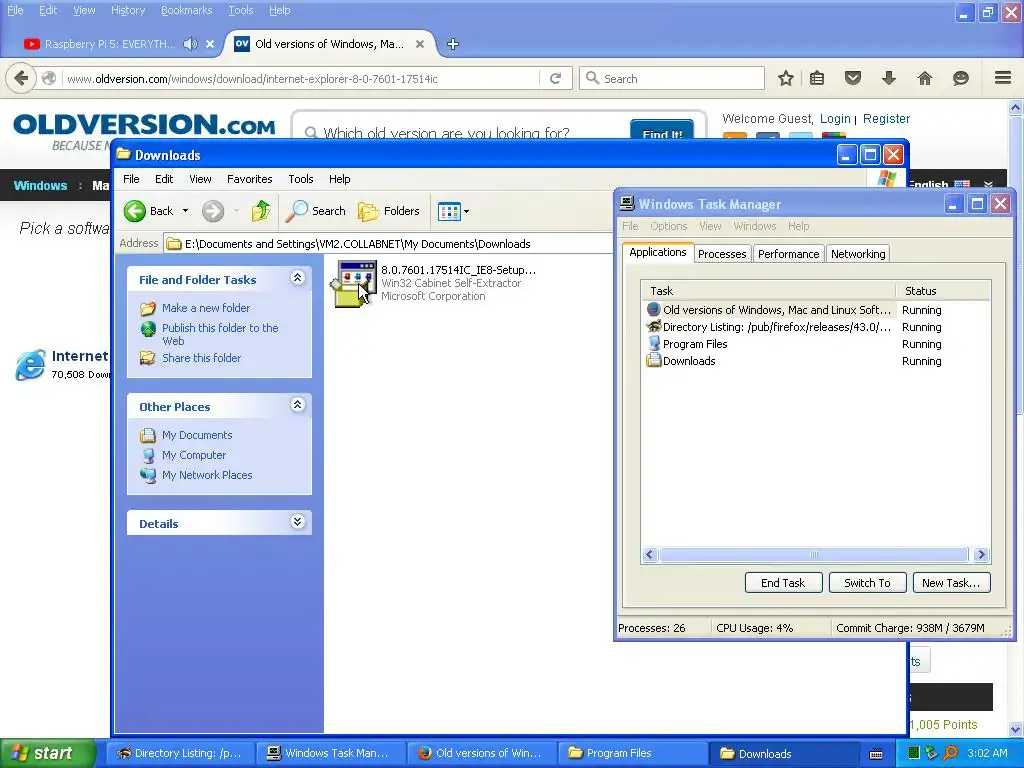Image resolution: width=1024 pixels, height=768 pixels.
Task: Collapse Other Places panel
Action: point(297,405)
